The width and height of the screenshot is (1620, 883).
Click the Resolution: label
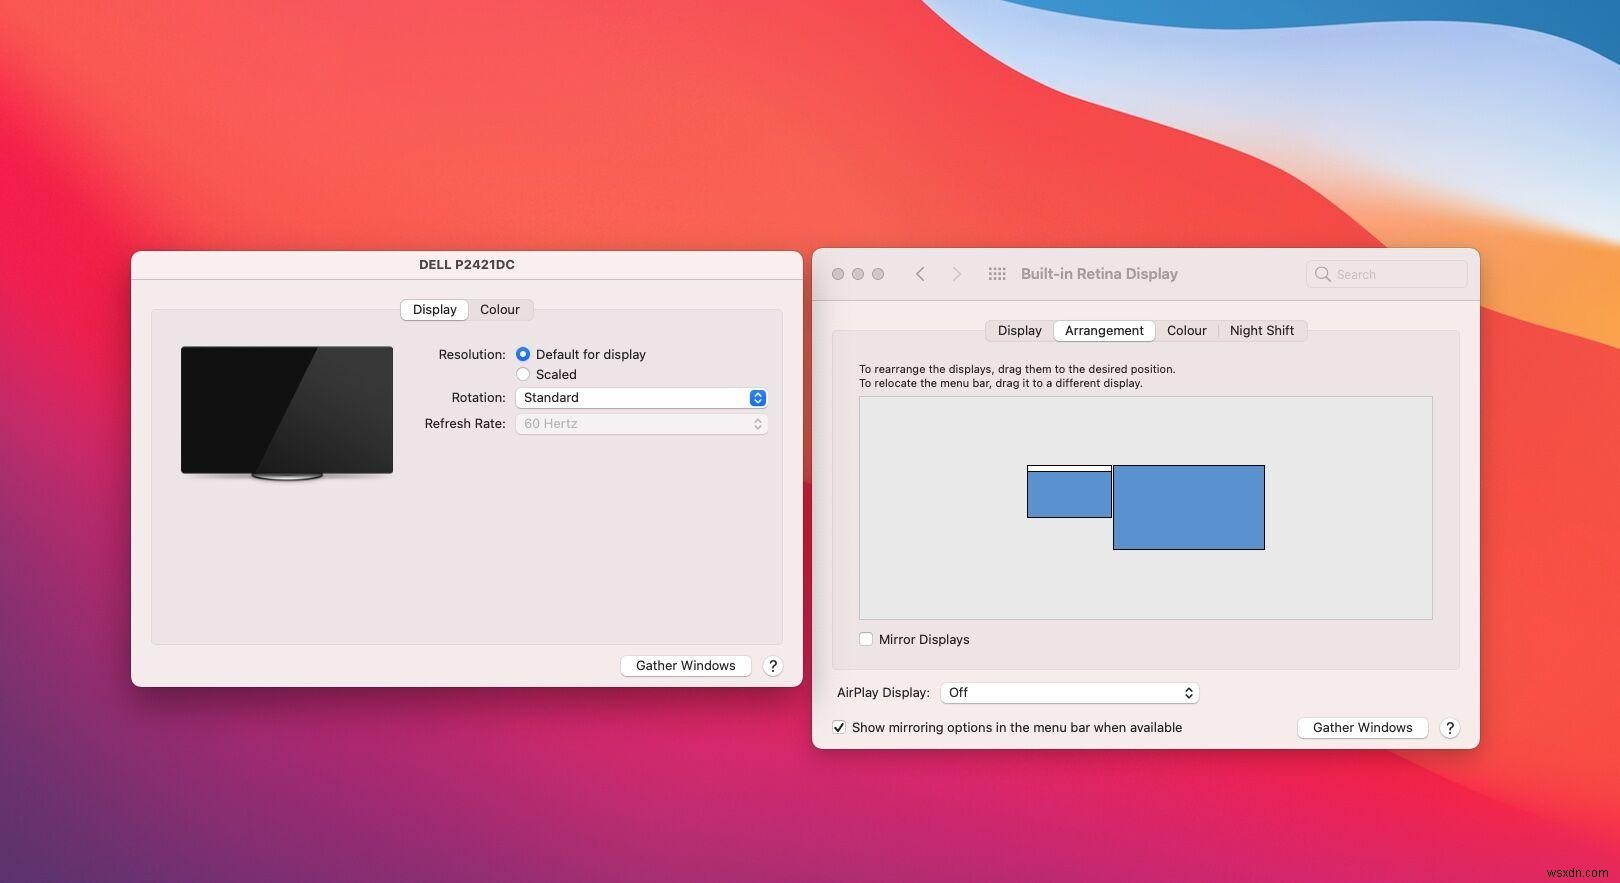pyautogui.click(x=472, y=354)
